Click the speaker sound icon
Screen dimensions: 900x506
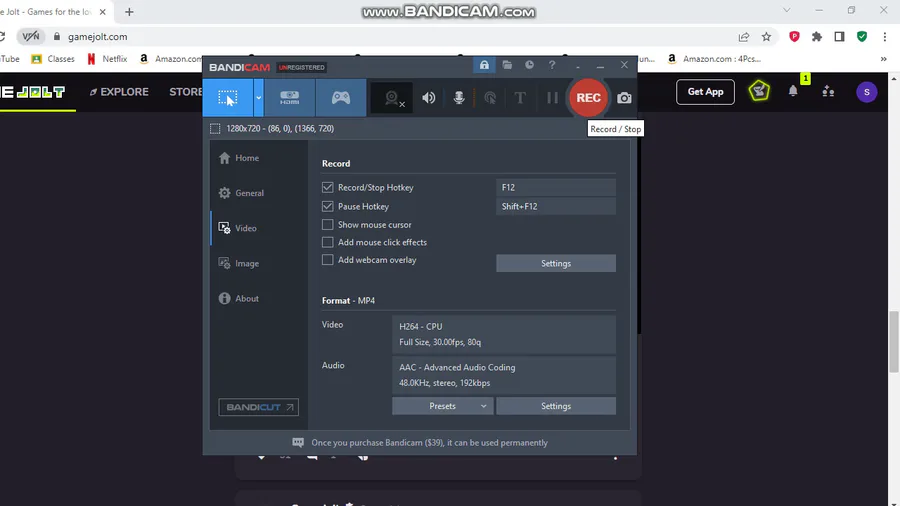(429, 98)
